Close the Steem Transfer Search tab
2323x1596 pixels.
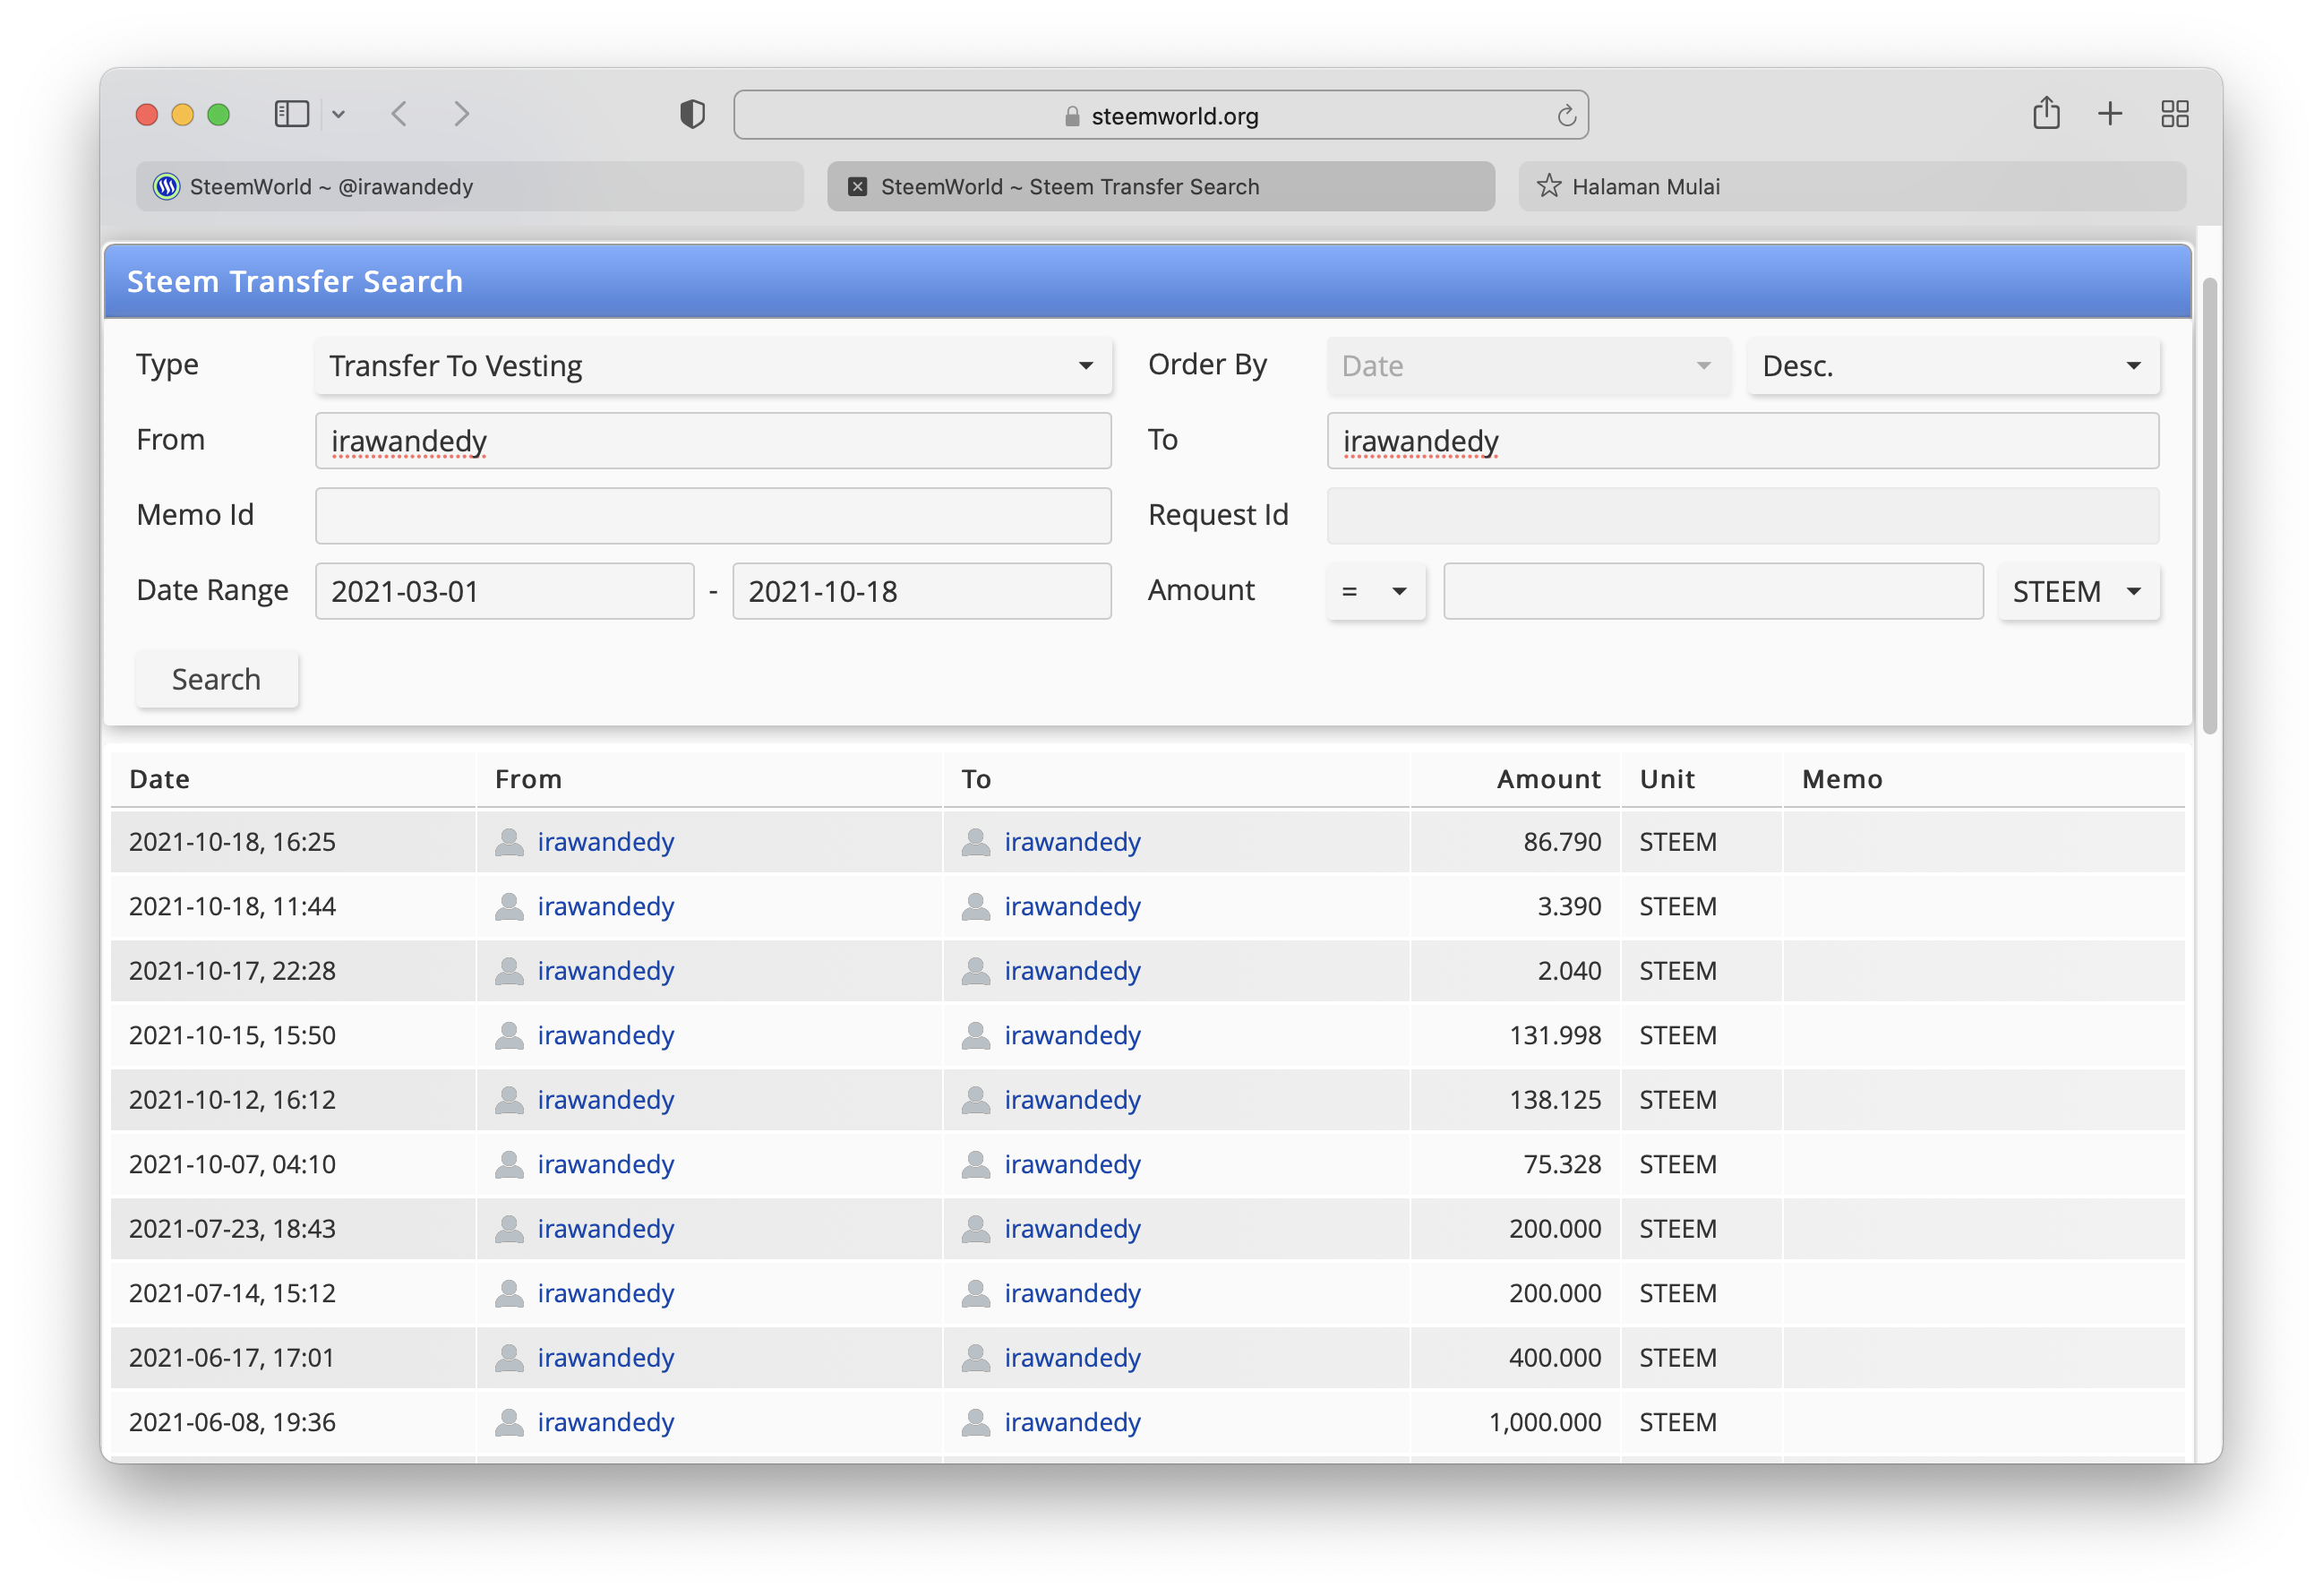pos(857,187)
